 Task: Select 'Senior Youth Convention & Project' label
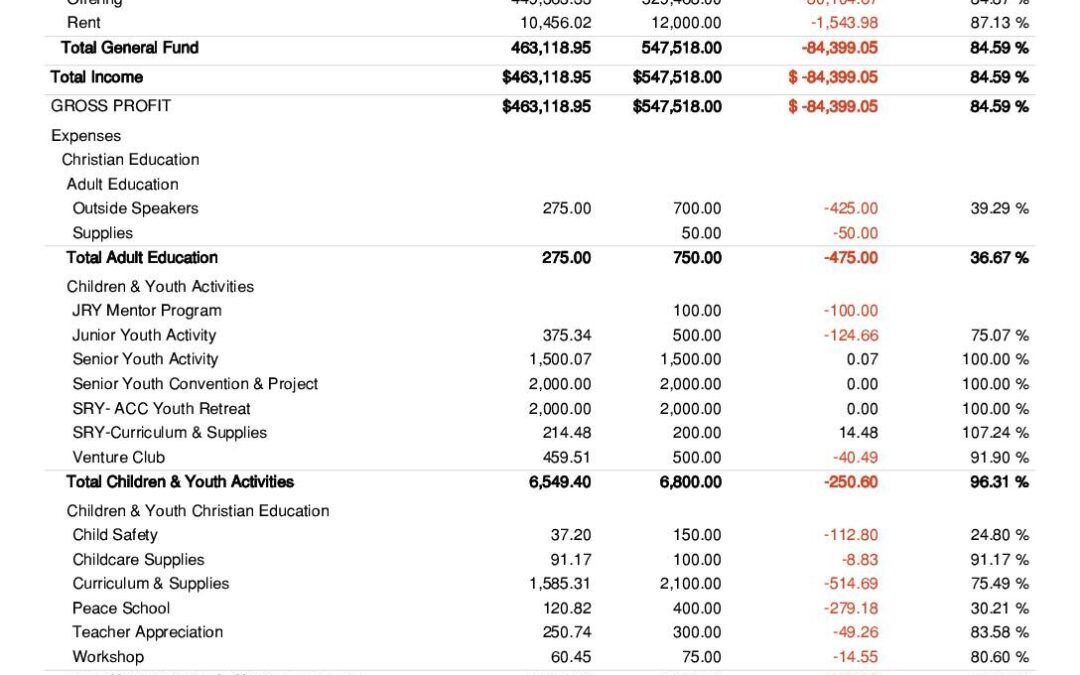point(195,384)
